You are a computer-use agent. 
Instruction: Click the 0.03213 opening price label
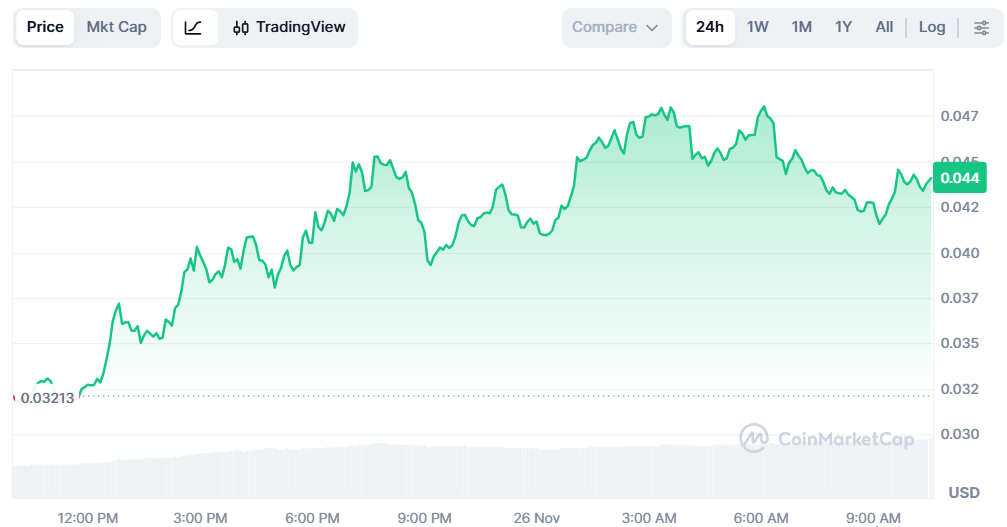(x=47, y=398)
